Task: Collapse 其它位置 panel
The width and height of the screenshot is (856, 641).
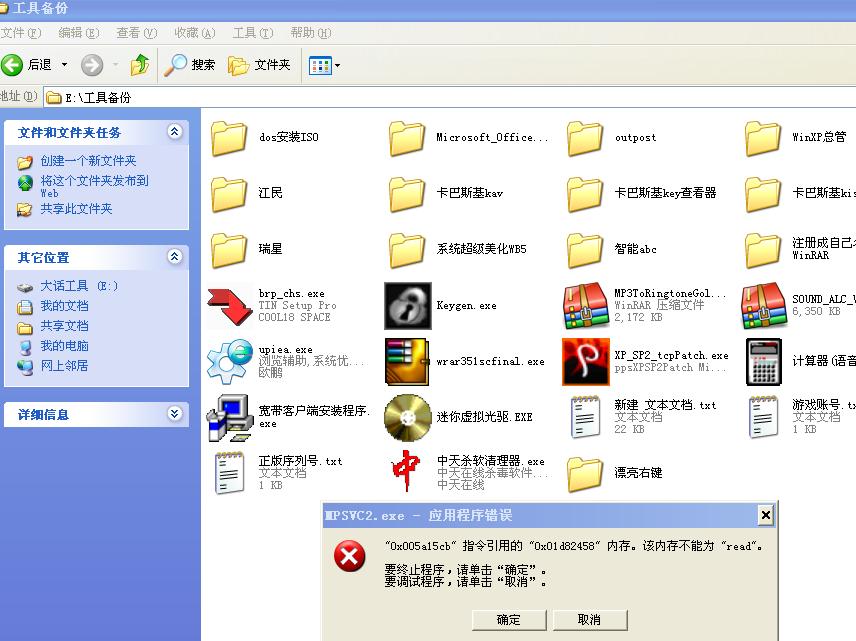Action: (x=175, y=257)
